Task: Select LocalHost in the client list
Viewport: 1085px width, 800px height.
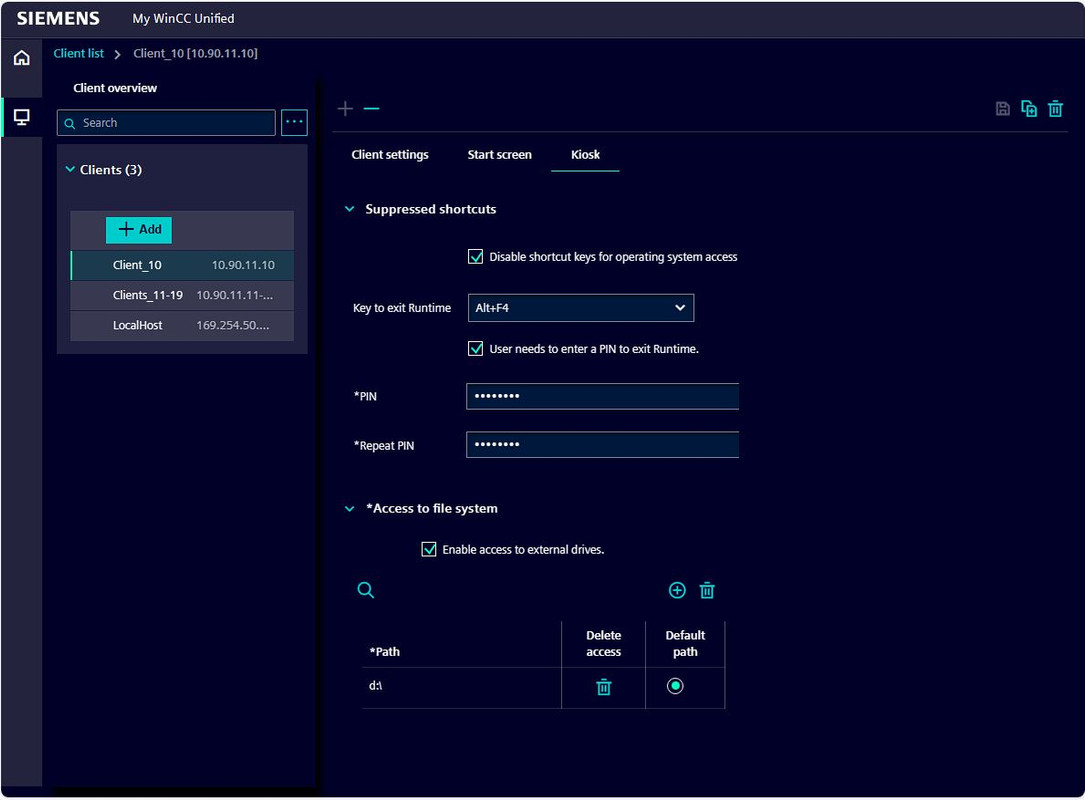Action: coord(183,325)
